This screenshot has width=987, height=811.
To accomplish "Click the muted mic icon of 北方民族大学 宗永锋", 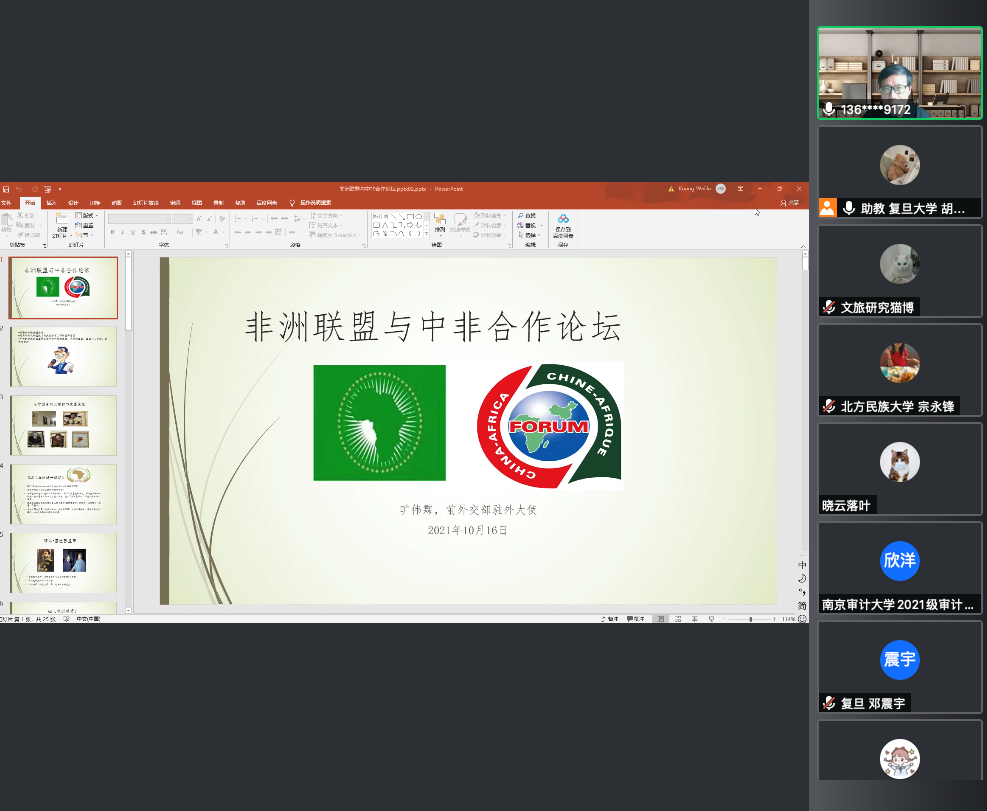I will [829, 406].
